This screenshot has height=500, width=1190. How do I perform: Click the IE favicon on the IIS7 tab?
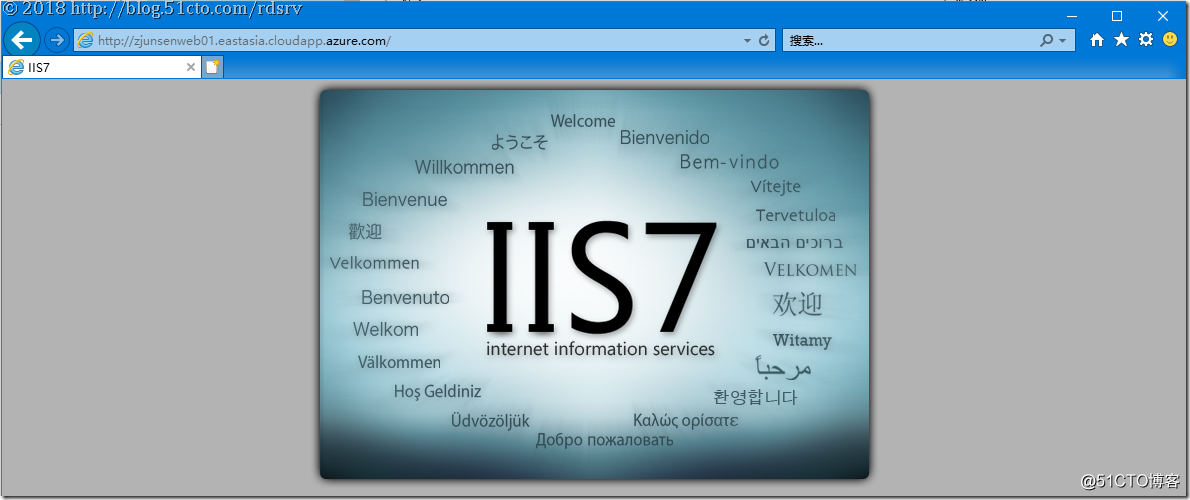point(15,67)
